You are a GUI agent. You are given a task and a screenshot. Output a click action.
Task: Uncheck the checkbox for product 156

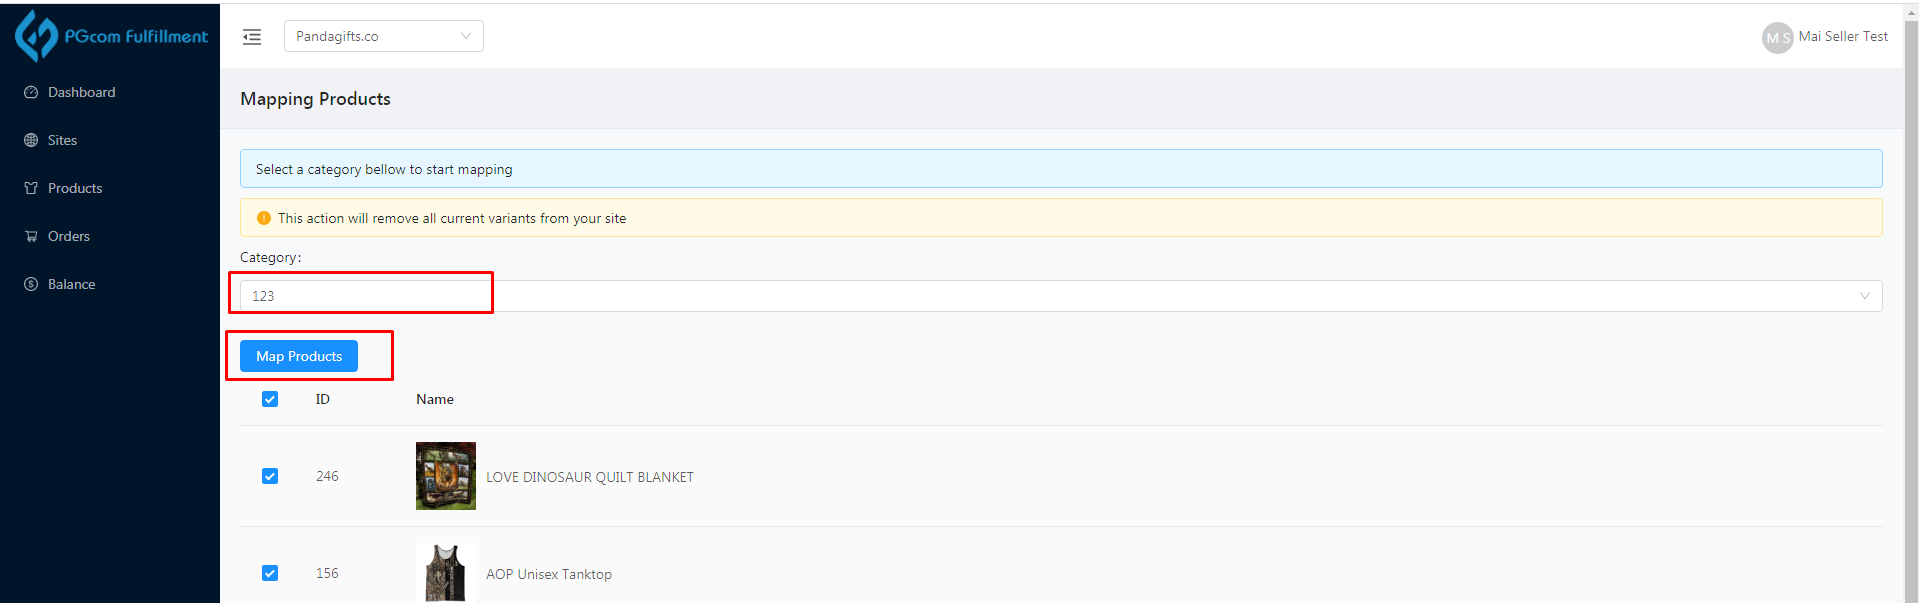pyautogui.click(x=270, y=573)
